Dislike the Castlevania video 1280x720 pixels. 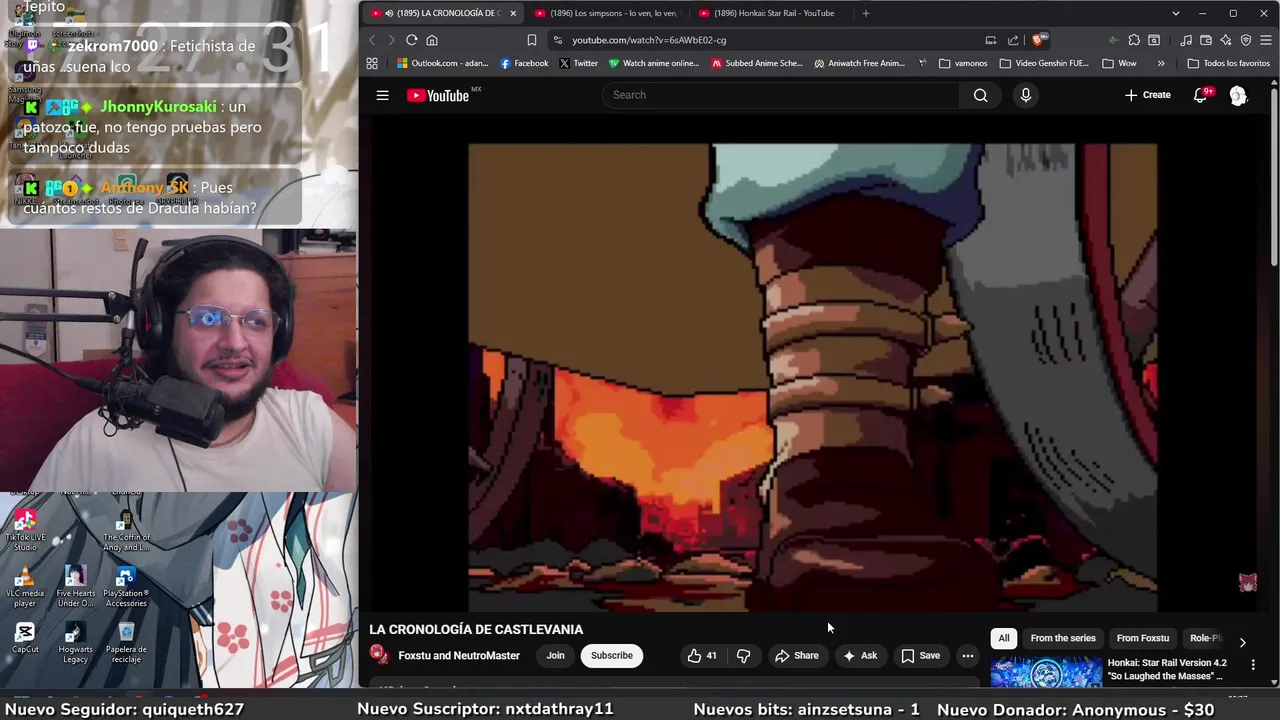[743, 656]
